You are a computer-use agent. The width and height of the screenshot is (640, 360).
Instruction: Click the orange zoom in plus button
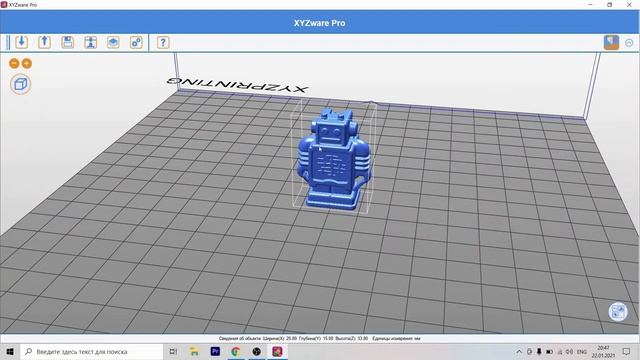pos(27,63)
